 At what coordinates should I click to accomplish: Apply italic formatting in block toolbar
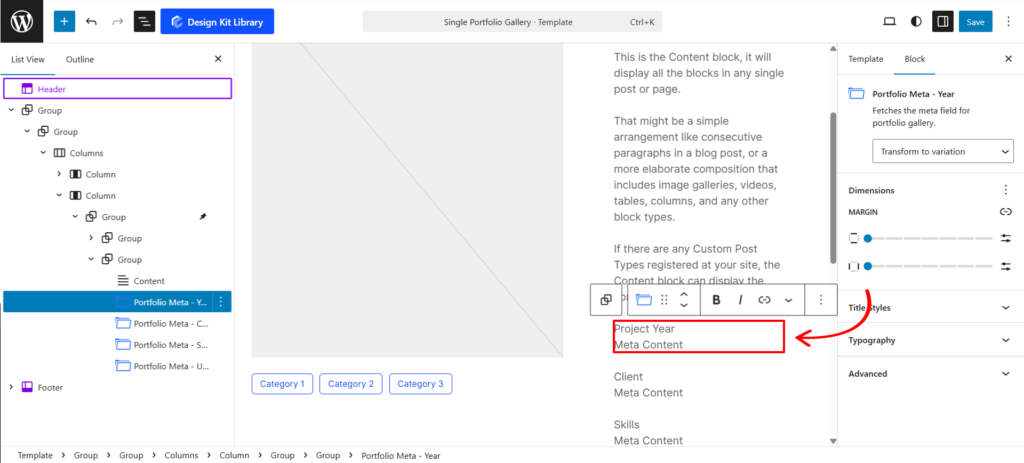(x=740, y=299)
